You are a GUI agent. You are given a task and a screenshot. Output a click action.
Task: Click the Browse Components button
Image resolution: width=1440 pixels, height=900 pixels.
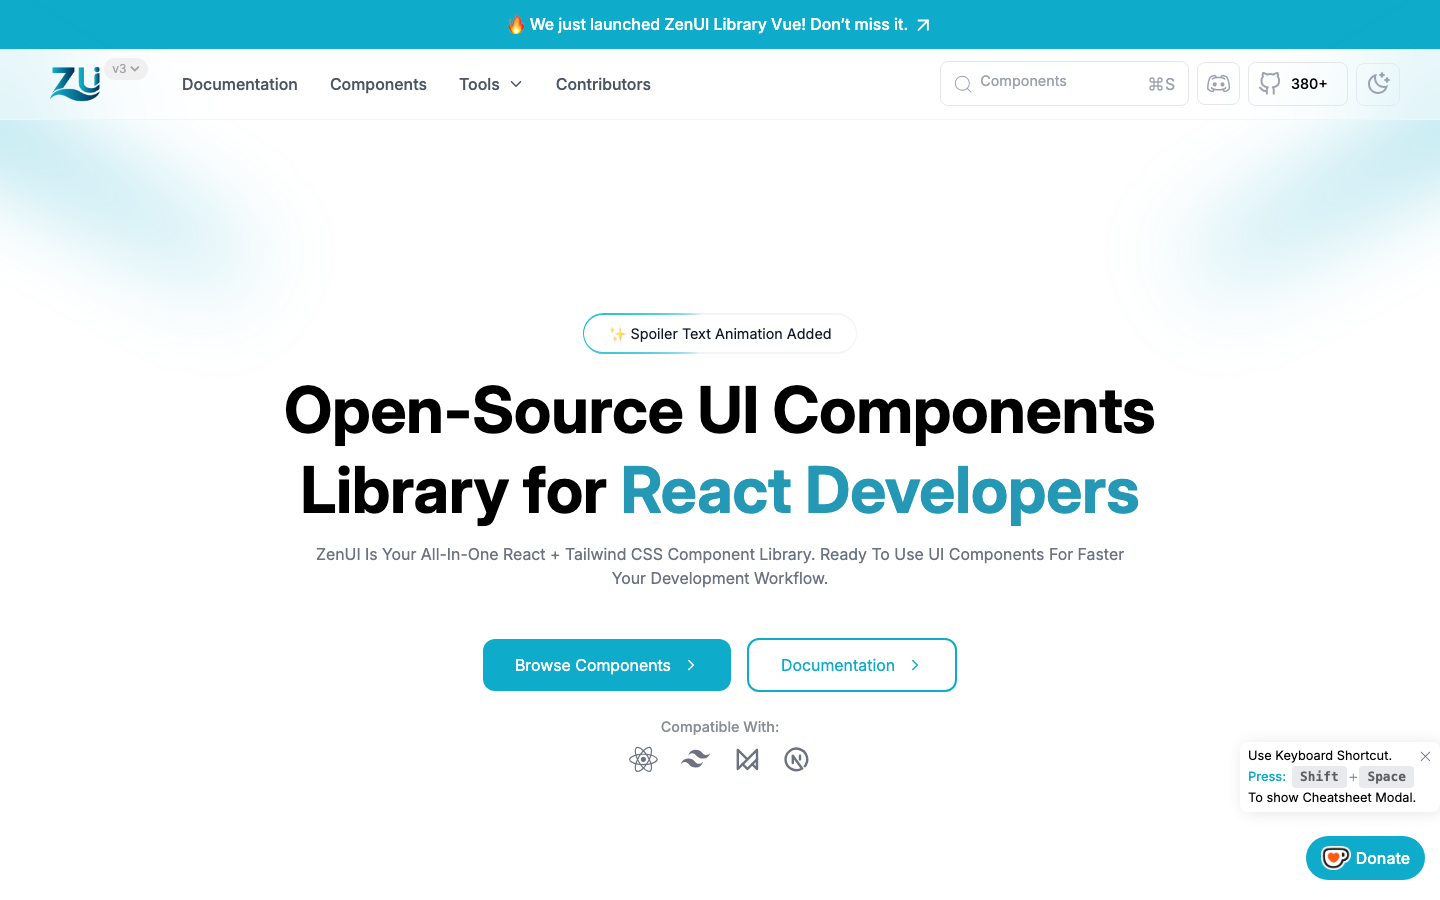607,665
